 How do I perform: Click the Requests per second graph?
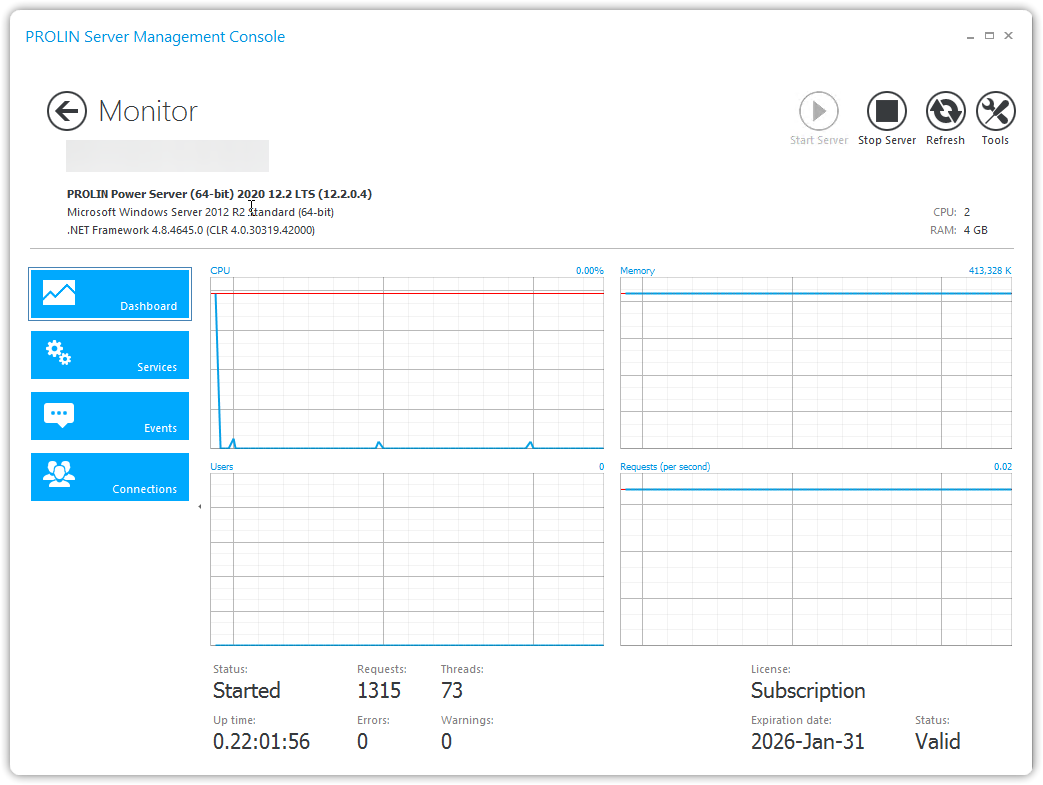[x=815, y=559]
